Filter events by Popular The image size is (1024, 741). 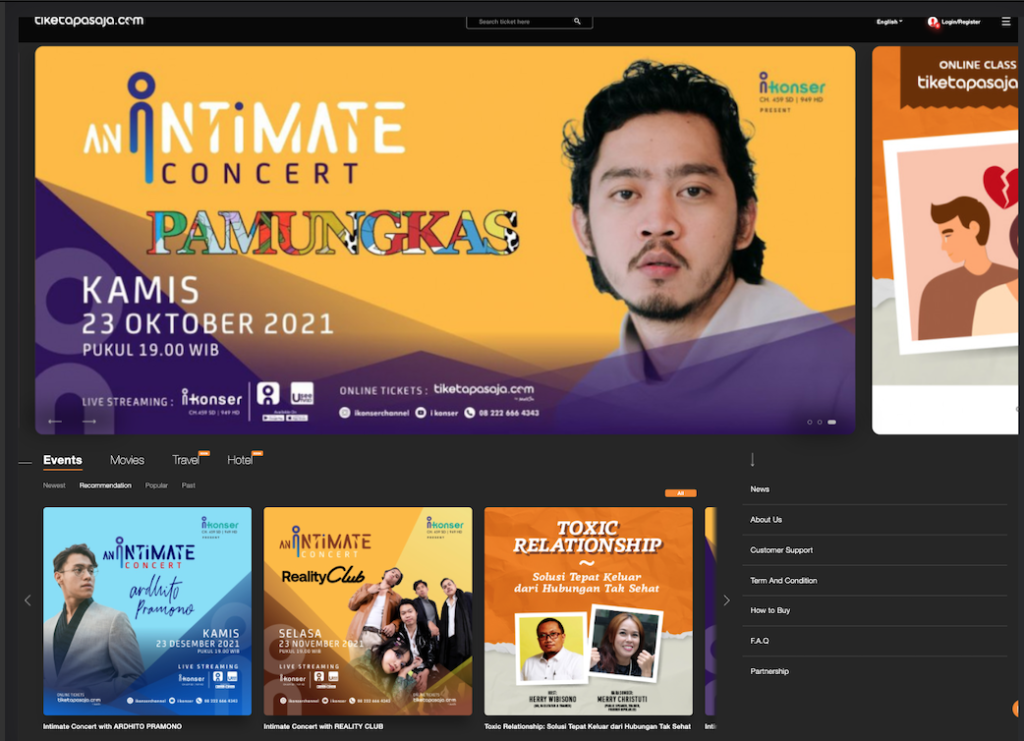157,486
